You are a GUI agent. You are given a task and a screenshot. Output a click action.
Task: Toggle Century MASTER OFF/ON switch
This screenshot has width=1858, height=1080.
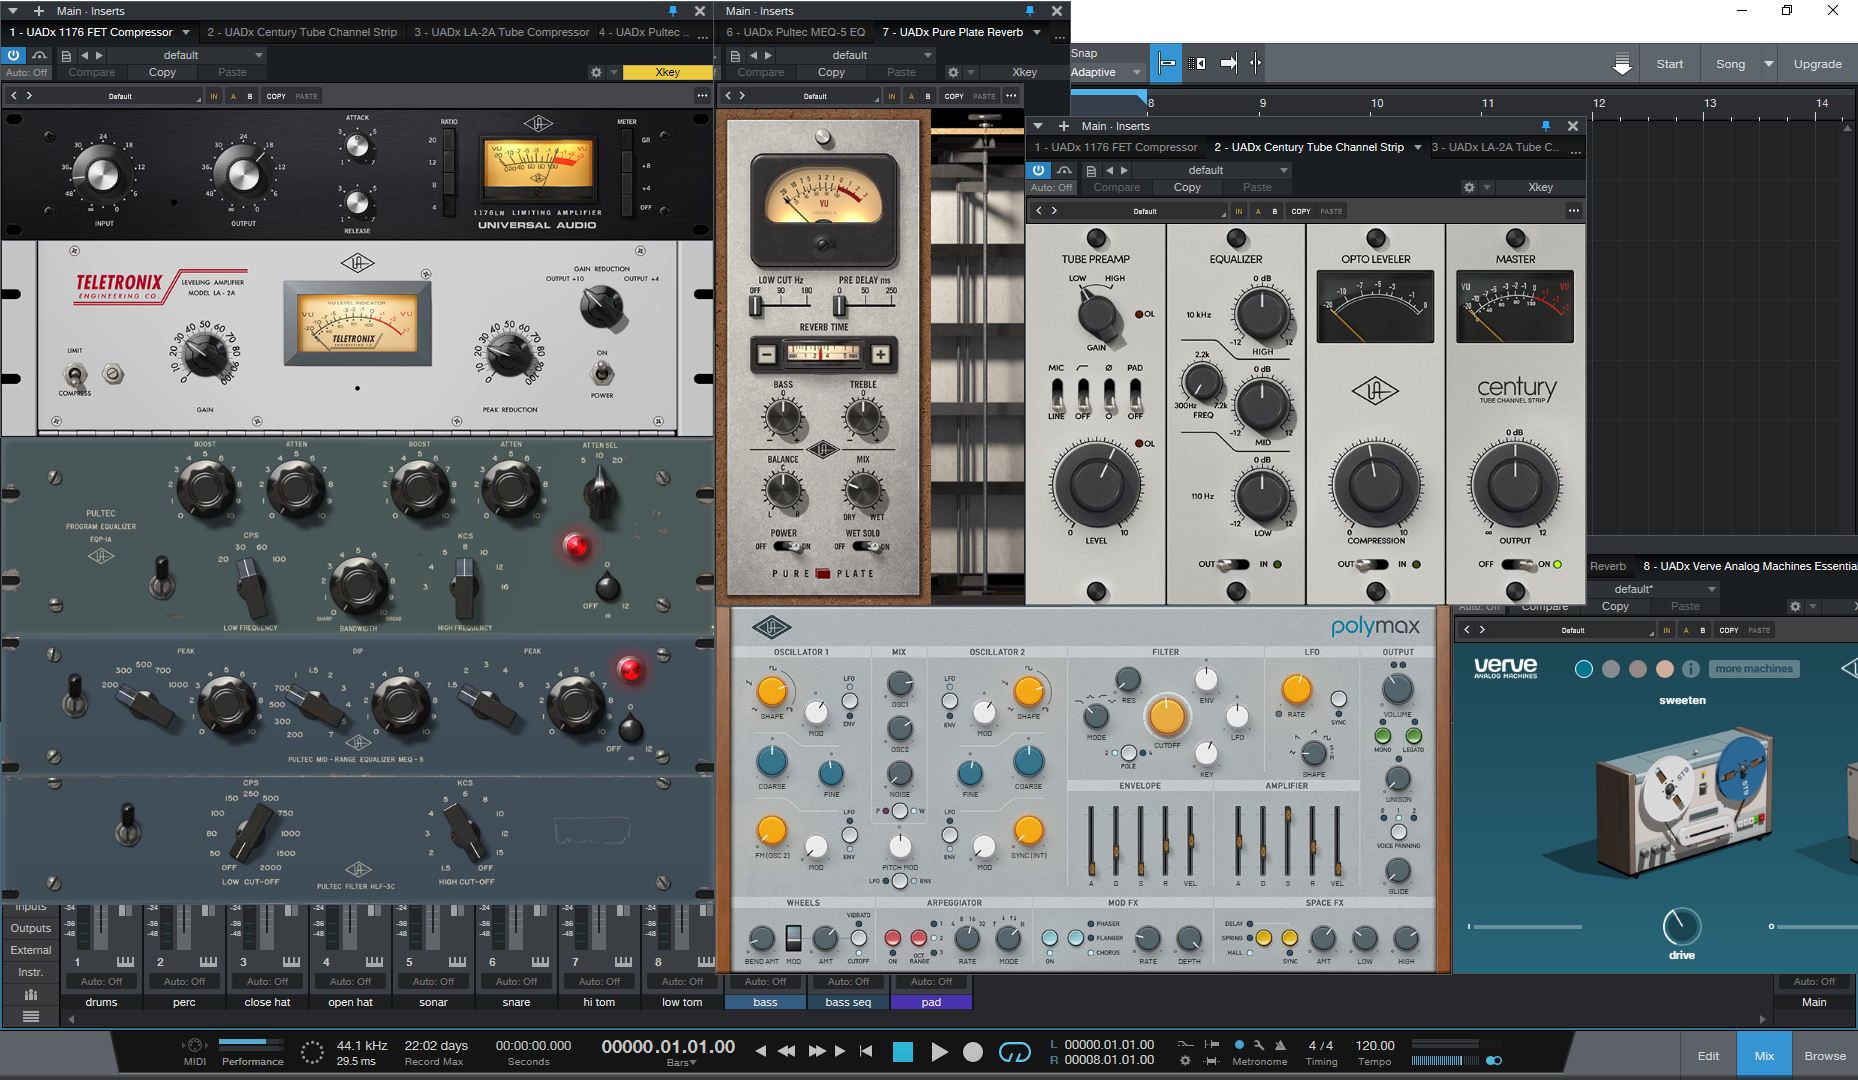[x=1517, y=564]
